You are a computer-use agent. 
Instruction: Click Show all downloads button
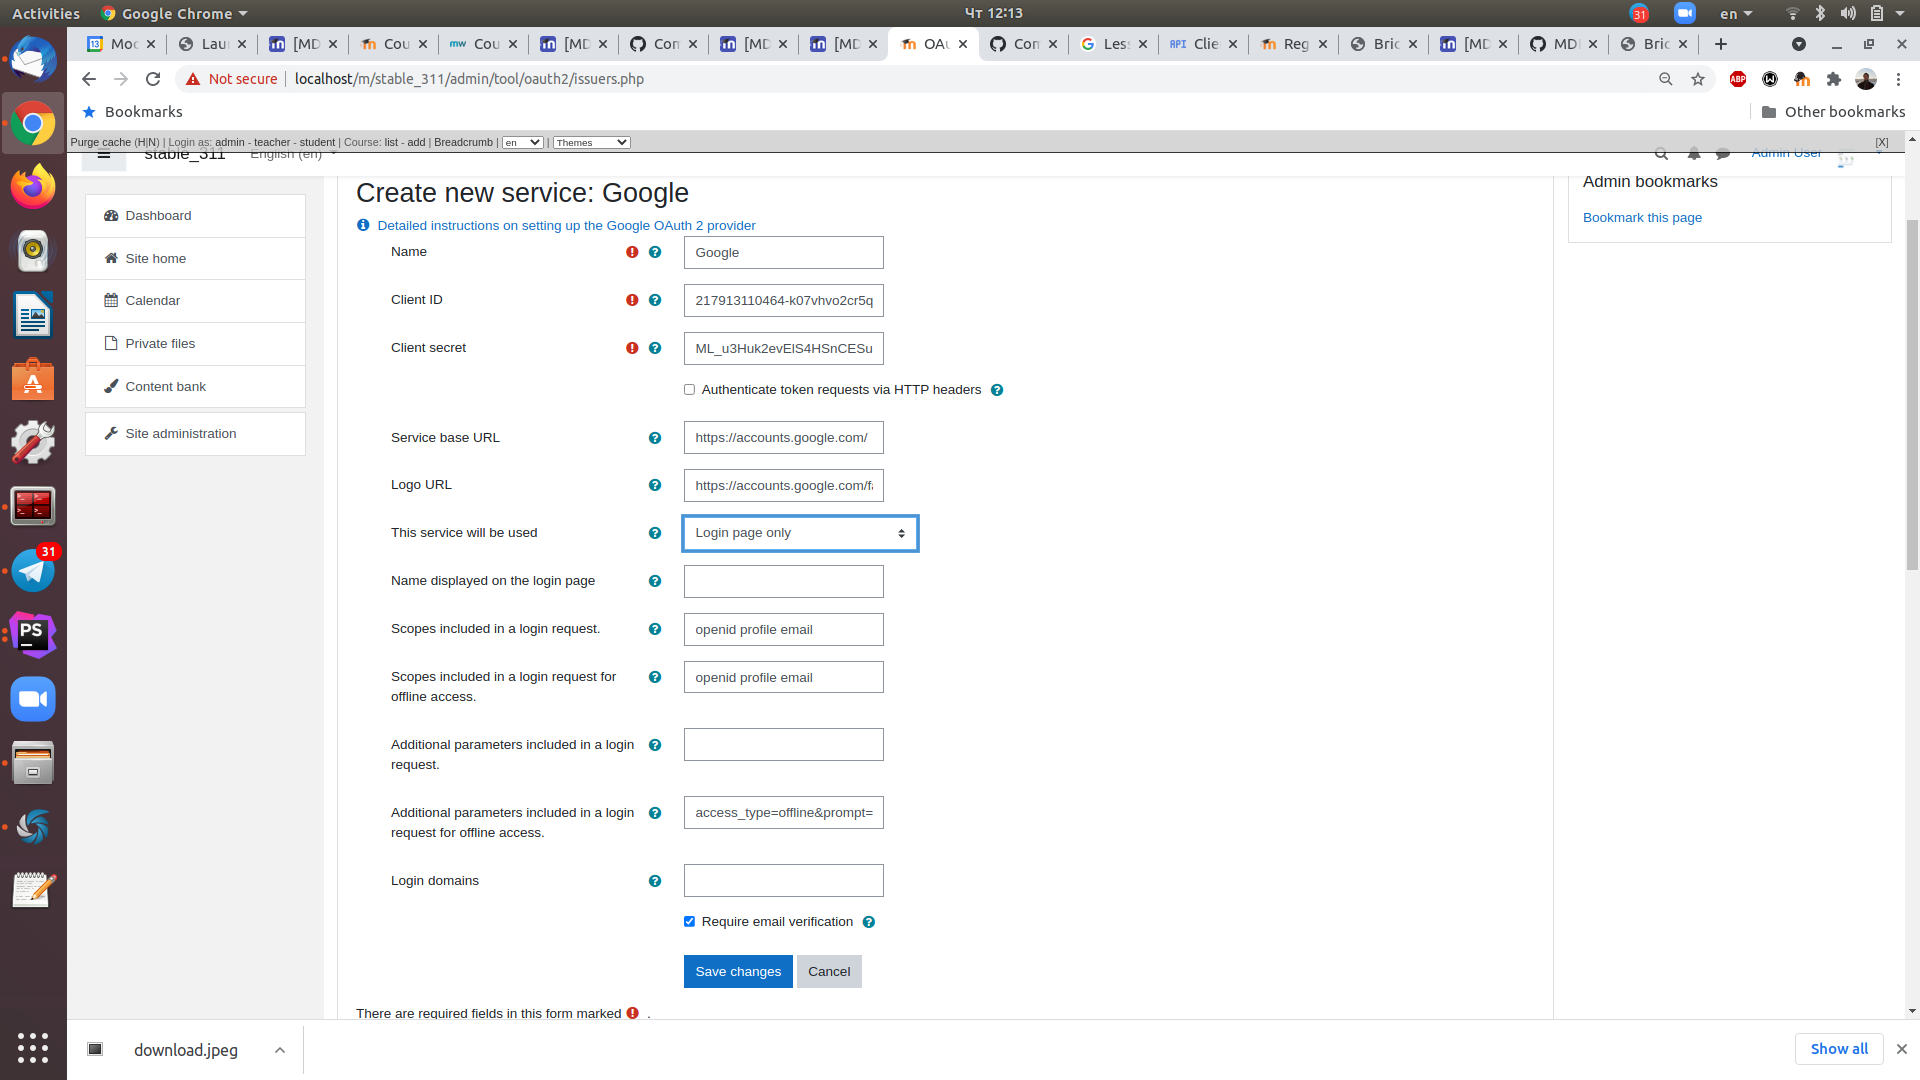pos(1839,1049)
